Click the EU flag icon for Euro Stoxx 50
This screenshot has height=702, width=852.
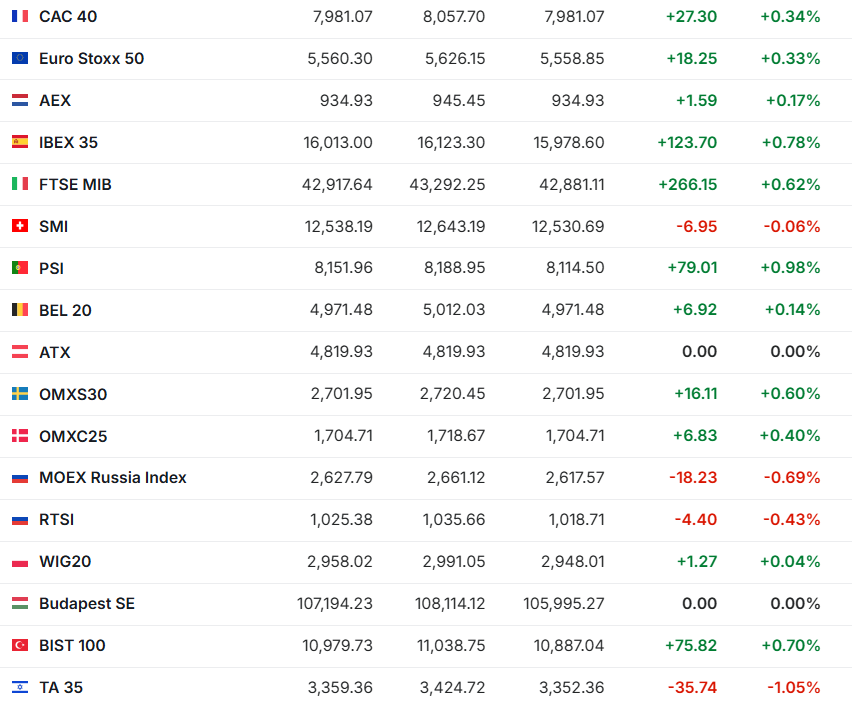tap(20, 59)
